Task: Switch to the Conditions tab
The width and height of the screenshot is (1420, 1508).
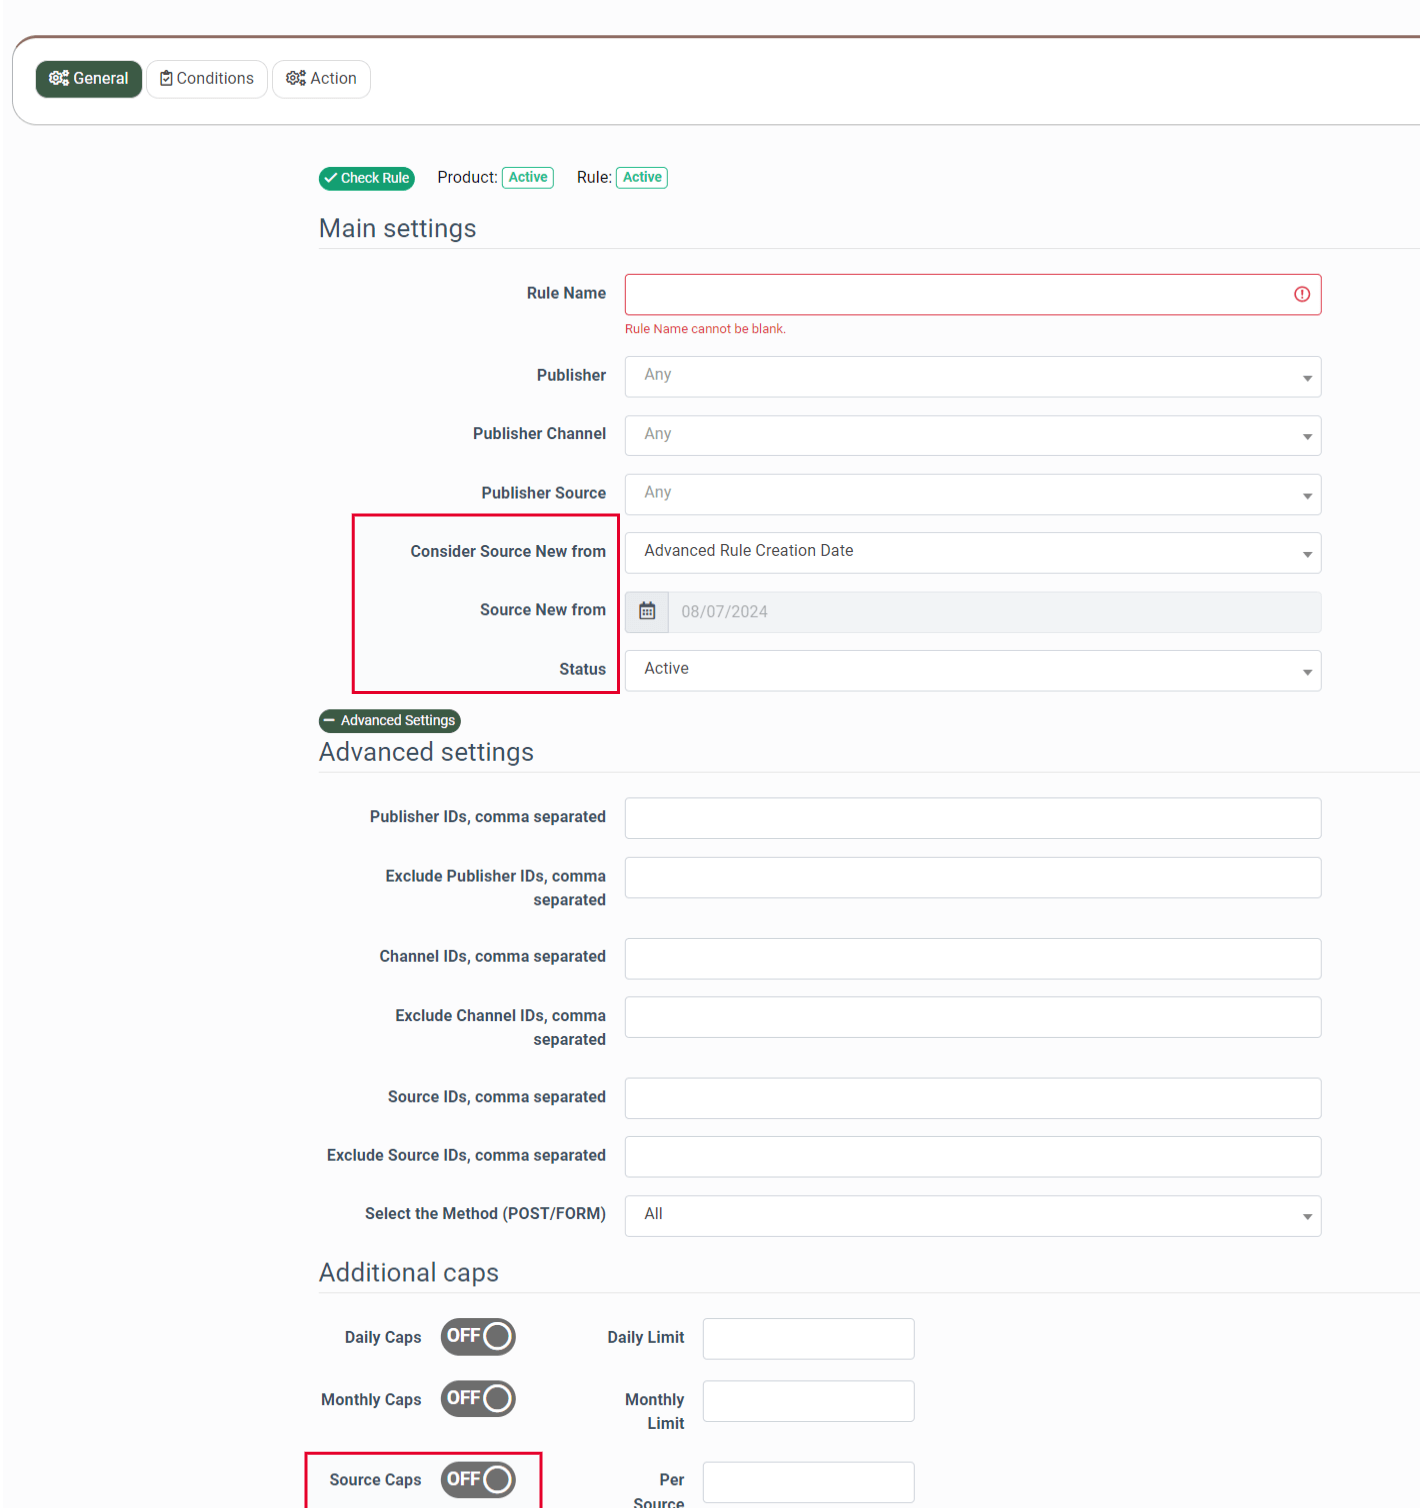Action: pyautogui.click(x=207, y=79)
